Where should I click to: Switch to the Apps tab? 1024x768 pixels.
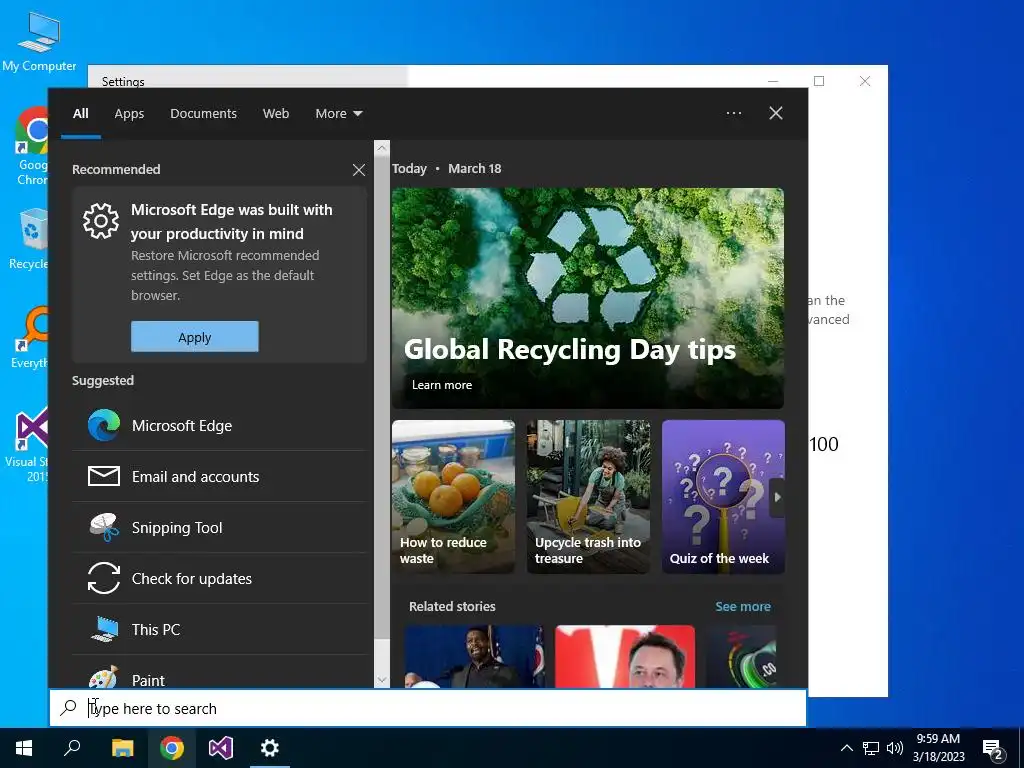point(129,114)
